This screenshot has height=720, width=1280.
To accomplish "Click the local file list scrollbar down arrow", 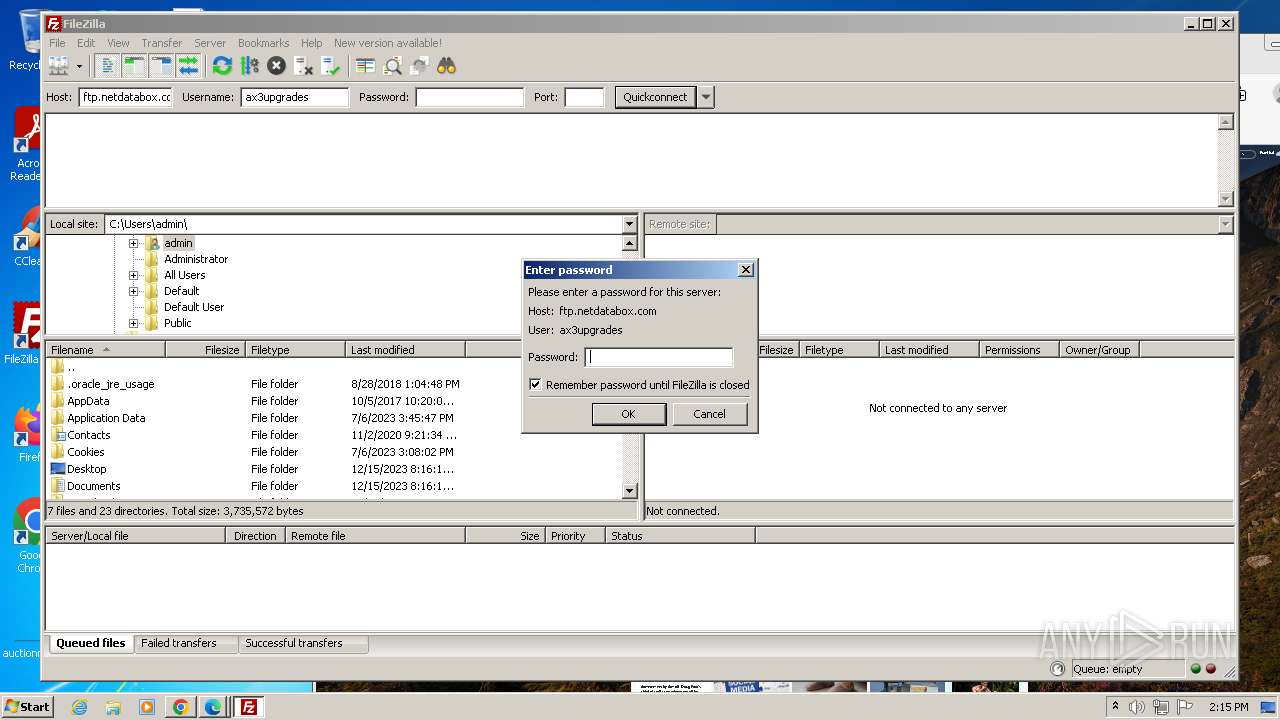I will point(629,491).
